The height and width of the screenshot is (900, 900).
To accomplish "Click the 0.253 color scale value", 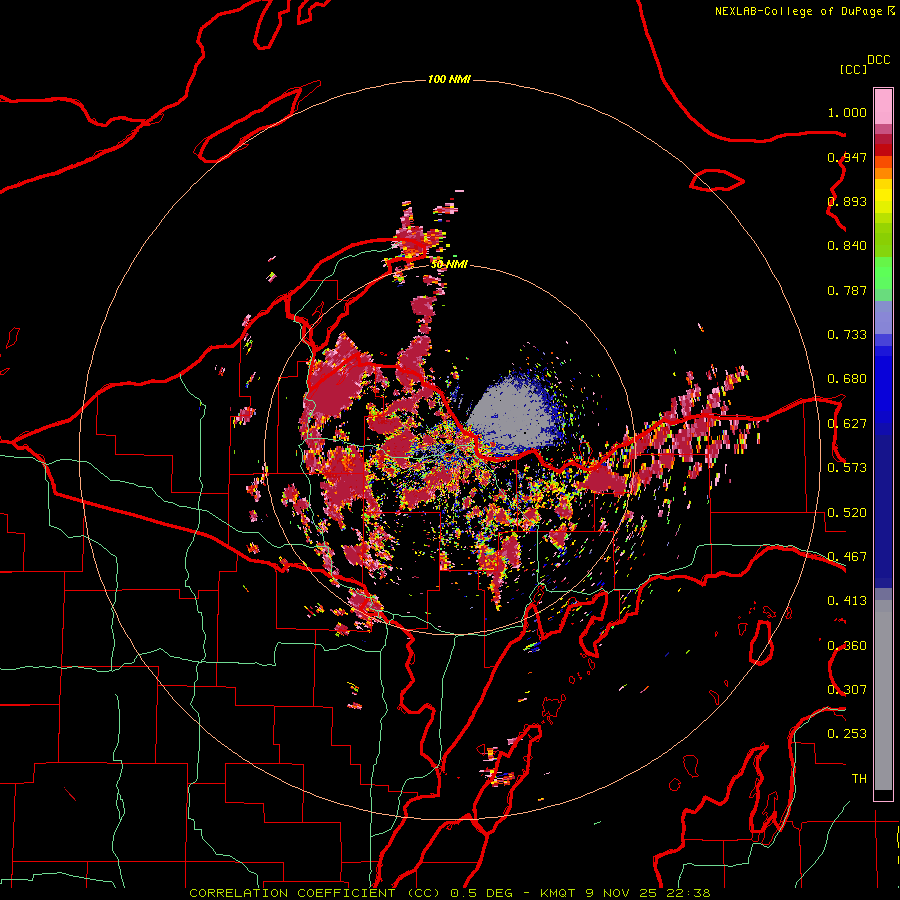I will [847, 734].
